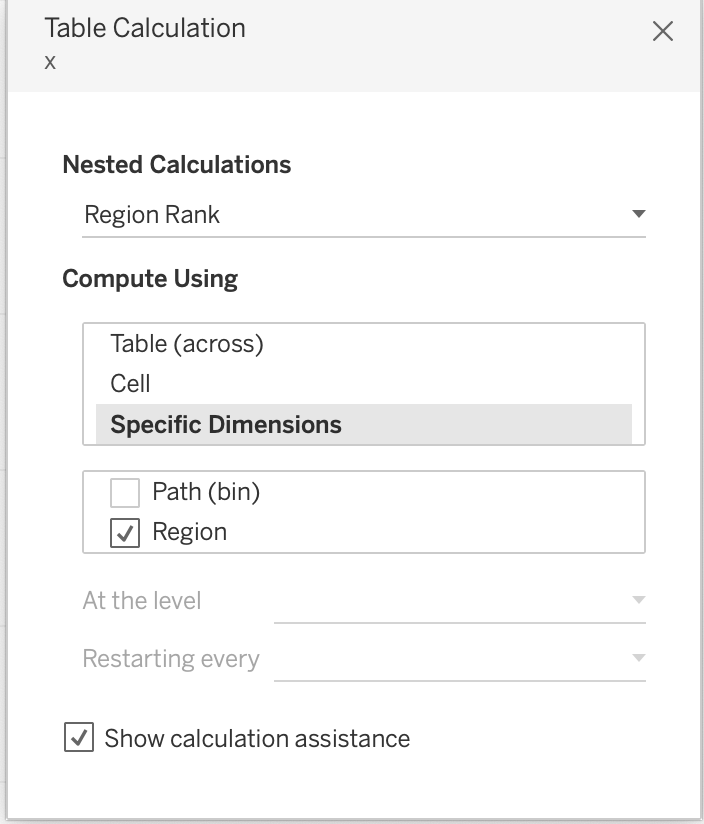Screen dimensions: 704x824
Task: Choose Cell in Compute Using list
Action: point(131,383)
